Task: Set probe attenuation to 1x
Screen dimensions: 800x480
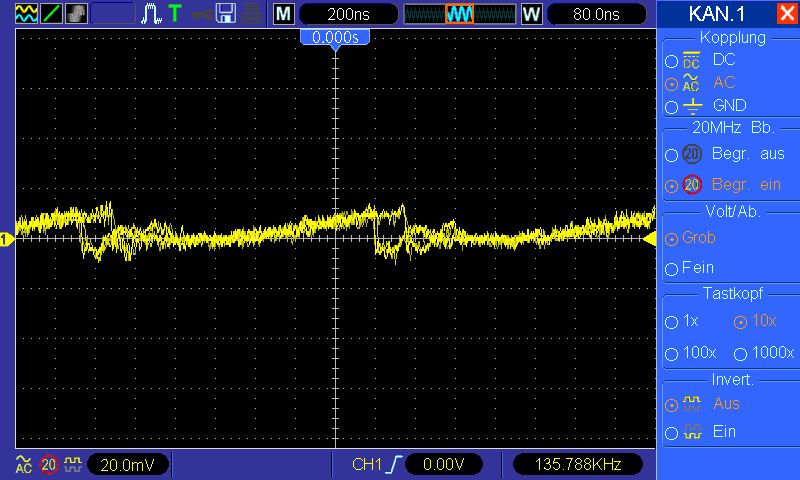Action: pos(672,322)
